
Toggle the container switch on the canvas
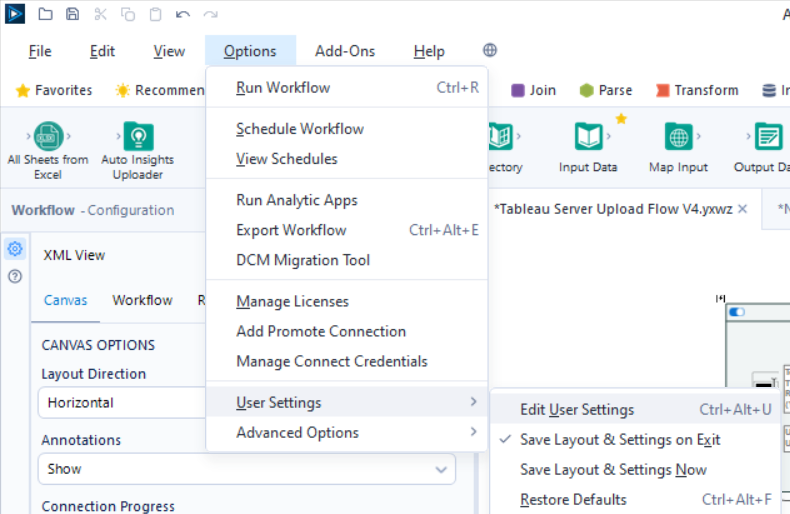click(737, 312)
